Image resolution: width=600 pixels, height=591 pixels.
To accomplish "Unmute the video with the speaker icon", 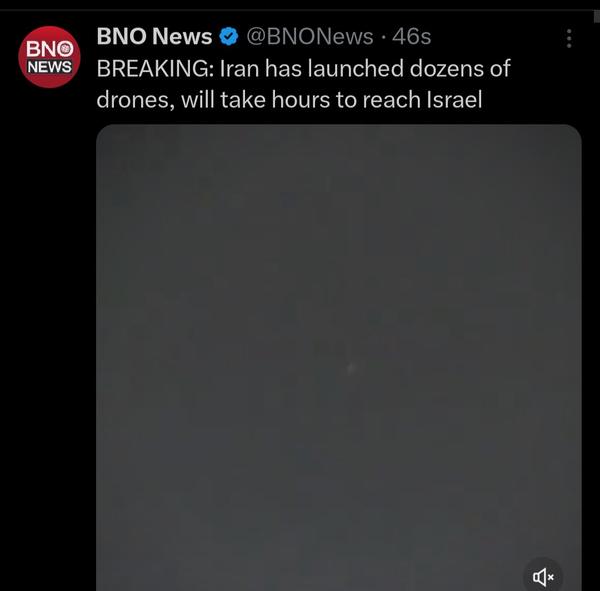I will click(543, 577).
